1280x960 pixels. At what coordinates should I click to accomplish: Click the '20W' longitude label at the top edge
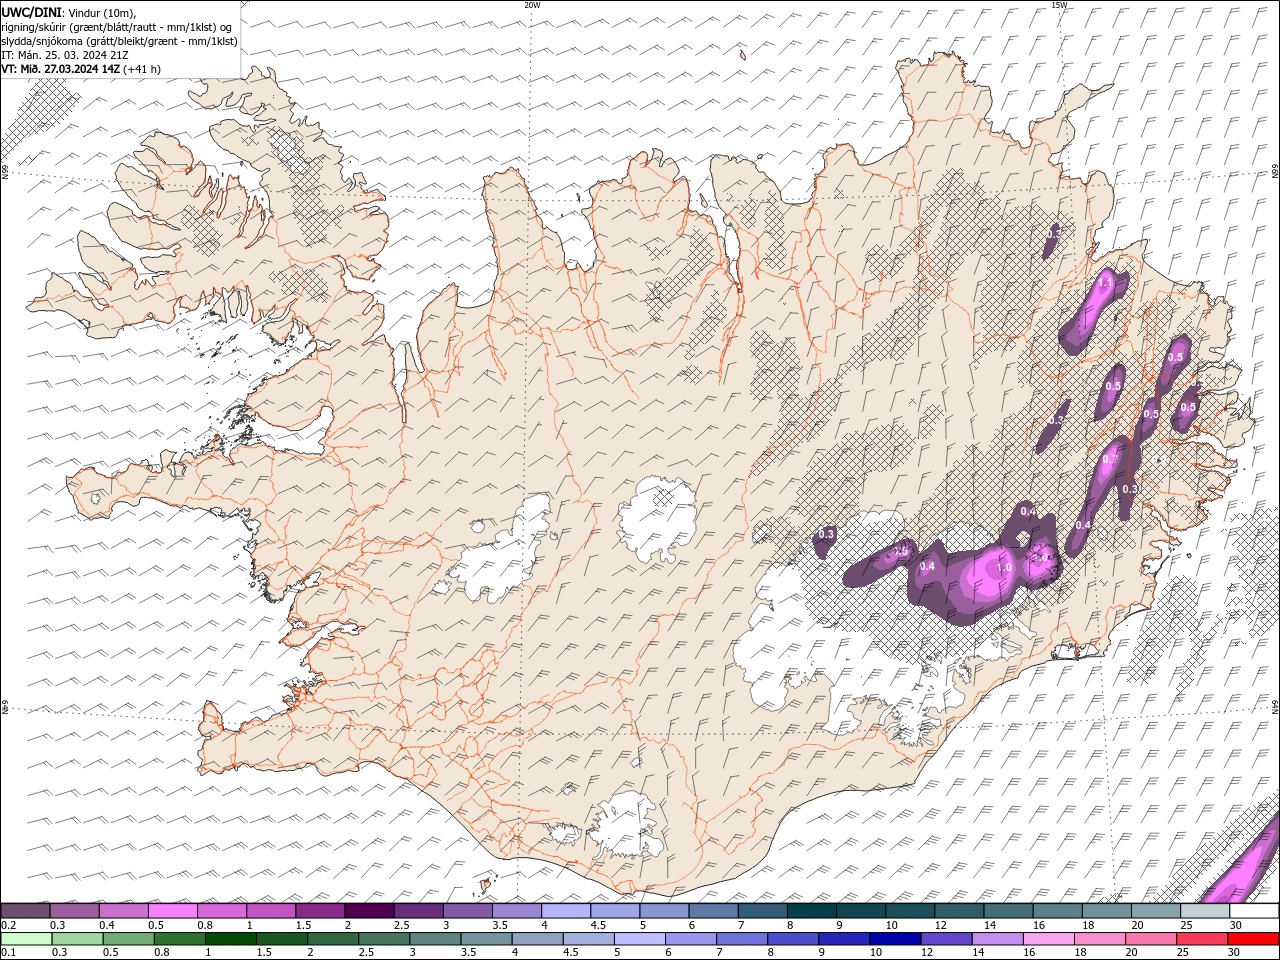click(532, 5)
